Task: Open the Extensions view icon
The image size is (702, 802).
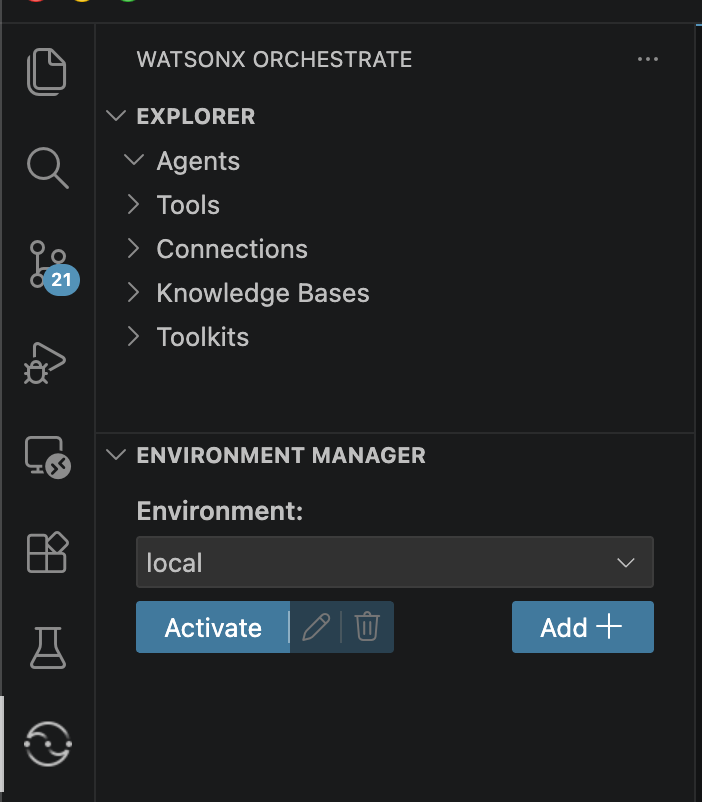Action: (x=48, y=552)
